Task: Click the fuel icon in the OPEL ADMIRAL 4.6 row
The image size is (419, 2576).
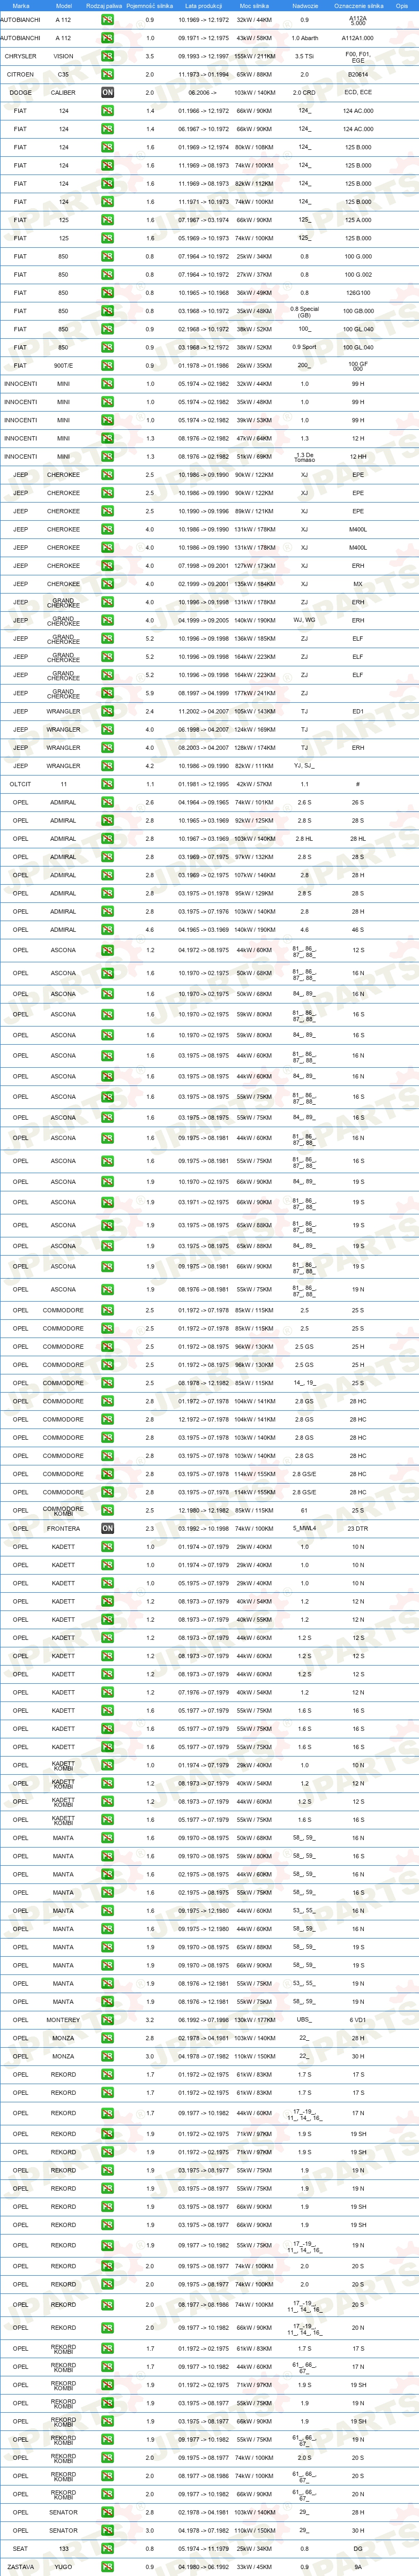Action: 107,929
